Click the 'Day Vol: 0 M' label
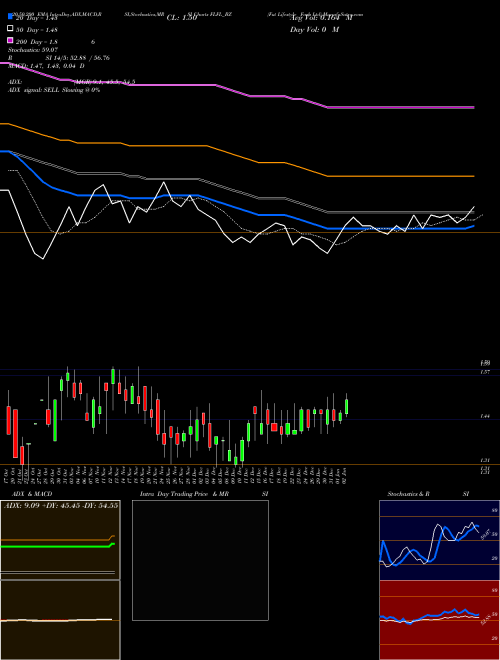The image size is (500, 660). pos(314,29)
